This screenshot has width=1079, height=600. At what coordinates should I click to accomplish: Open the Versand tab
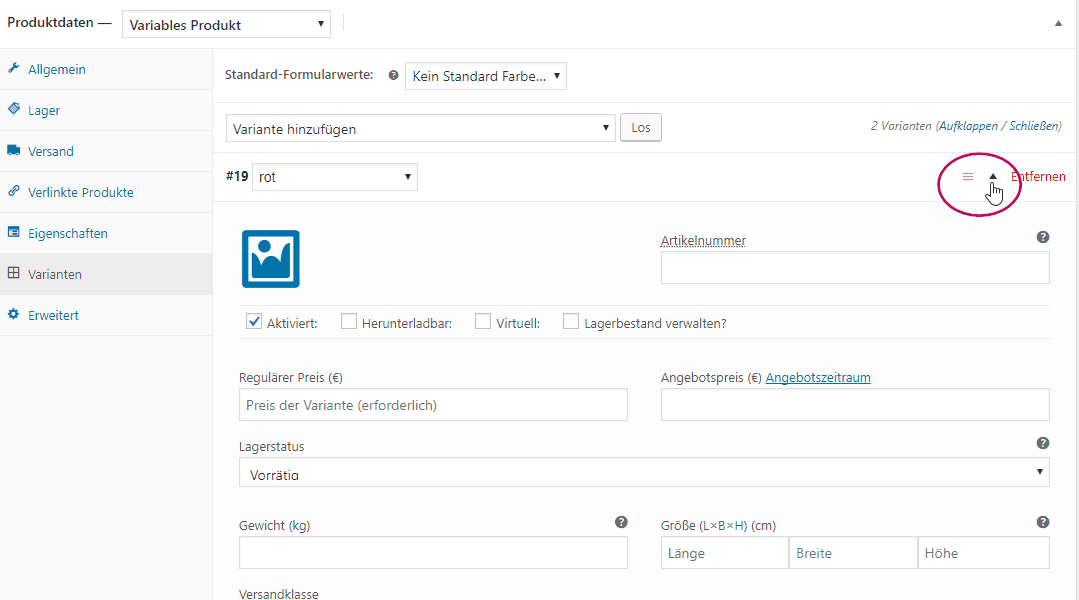pyautogui.click(x=50, y=151)
